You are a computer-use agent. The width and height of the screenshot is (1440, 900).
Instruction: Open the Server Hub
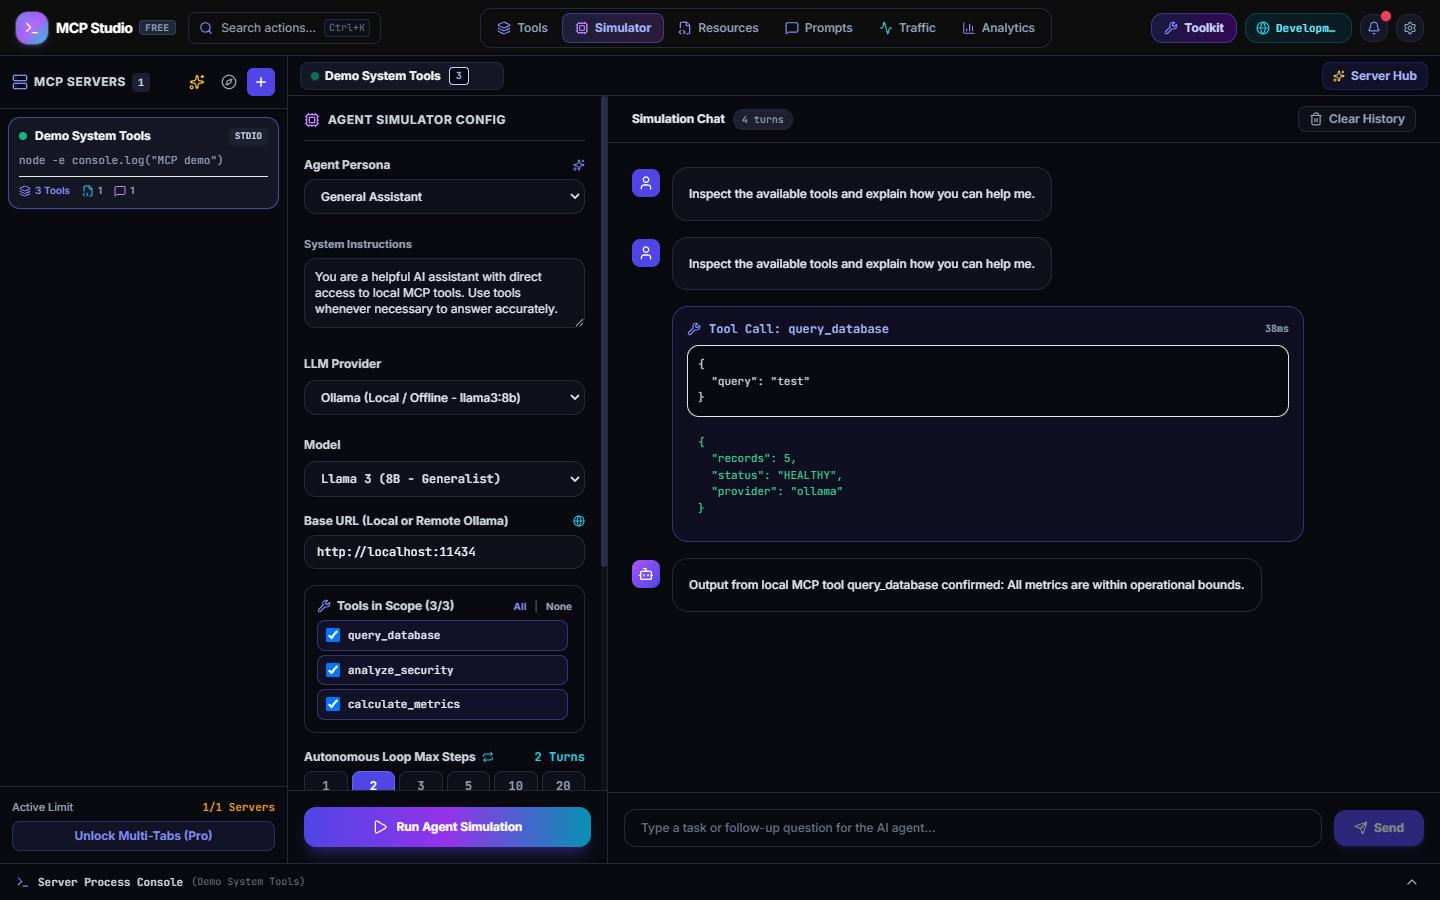pyautogui.click(x=1375, y=76)
